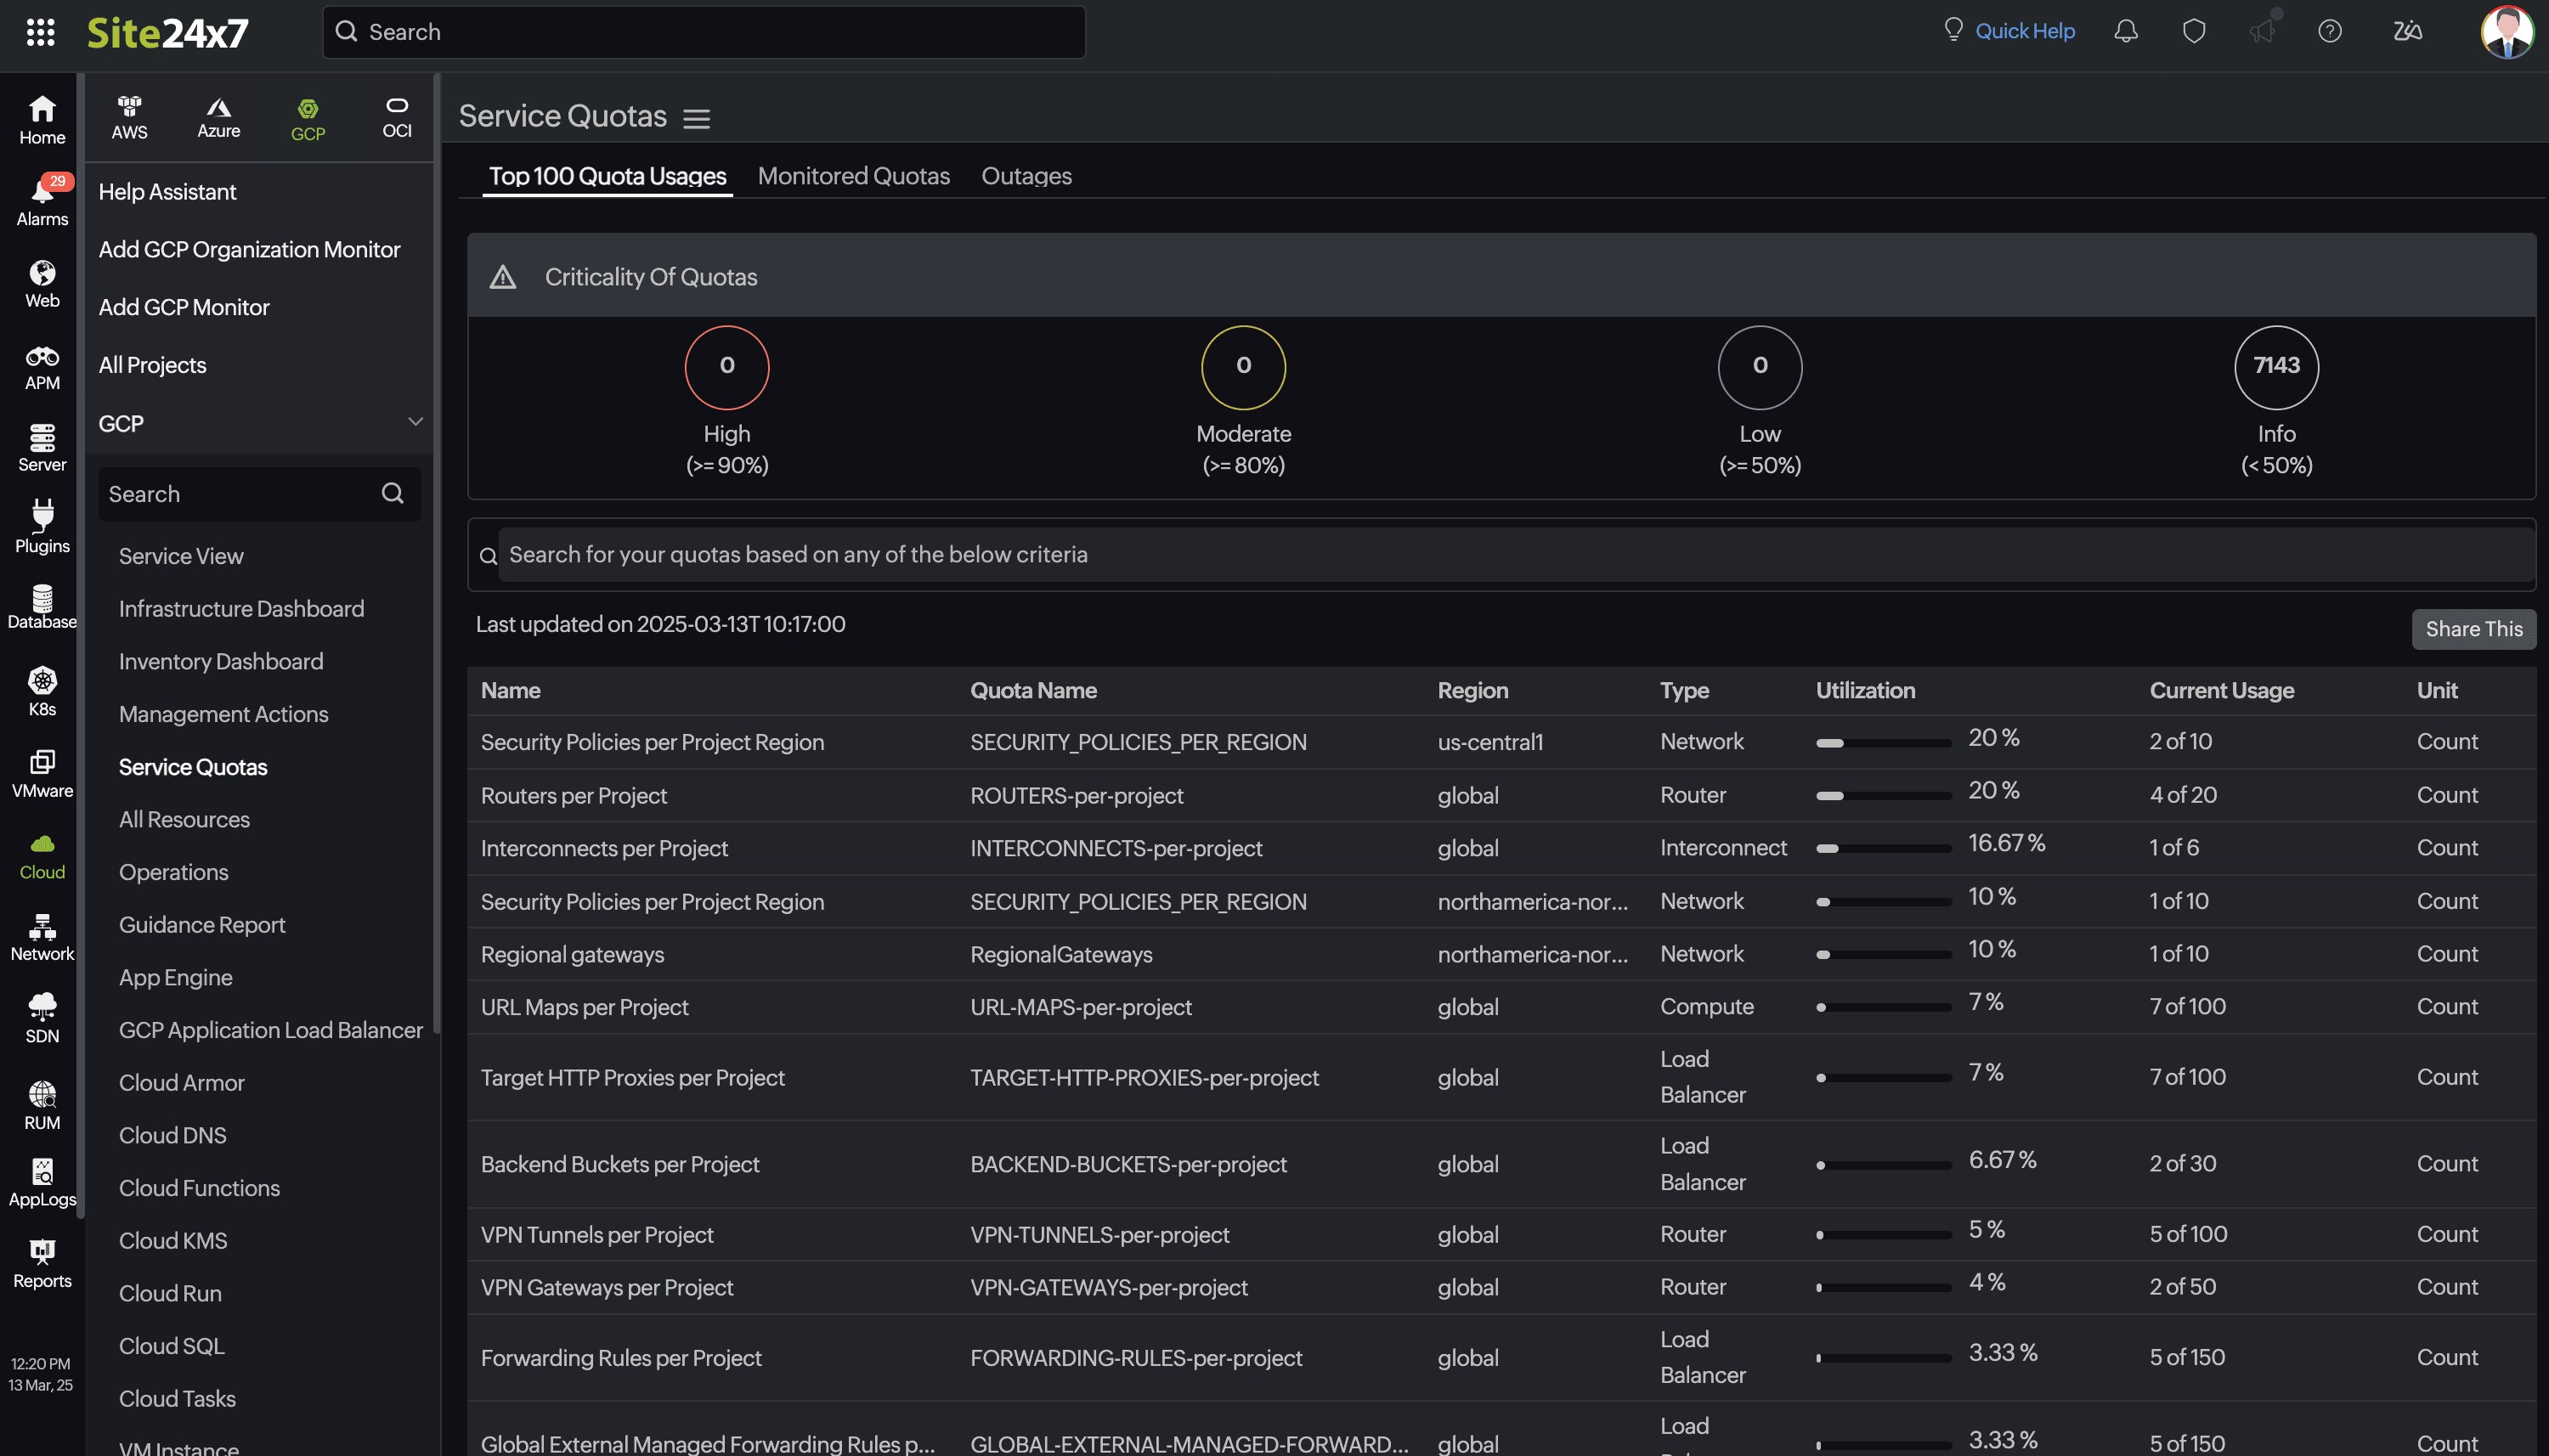This screenshot has width=2549, height=1456.
Task: Open the help question mark icon
Action: tap(2330, 31)
